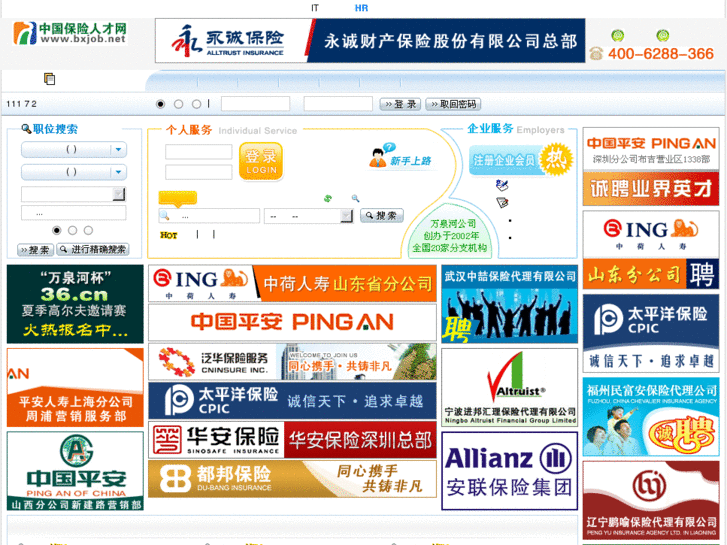The width and height of the screenshot is (727, 545).
Task: Click the 搜索 button in the job search panel
Action: 35,250
